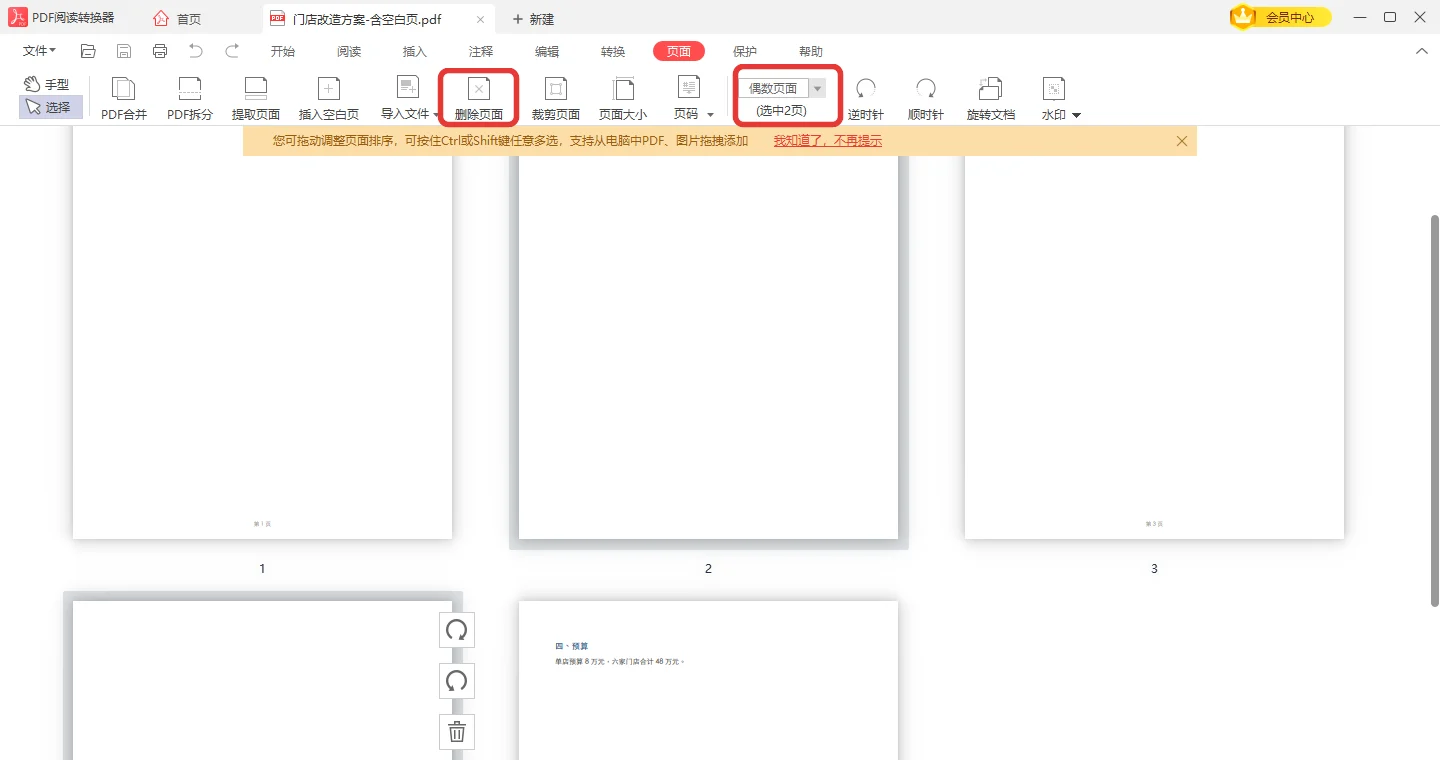Open the PDF合并 merge tool
The image size is (1440, 760).
click(124, 99)
